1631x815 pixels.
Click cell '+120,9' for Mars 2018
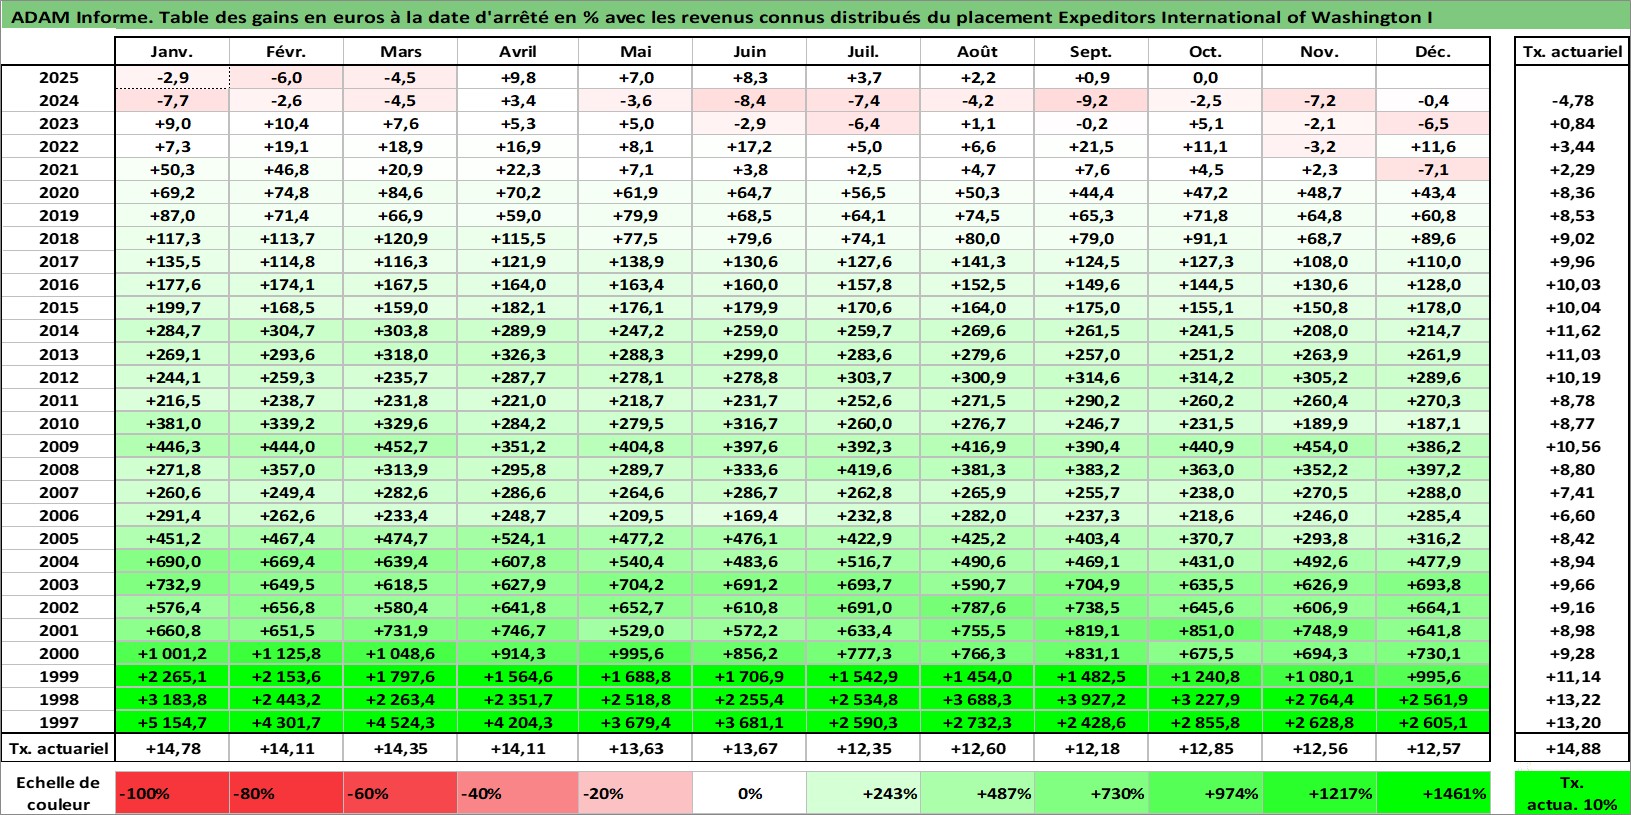[400, 238]
